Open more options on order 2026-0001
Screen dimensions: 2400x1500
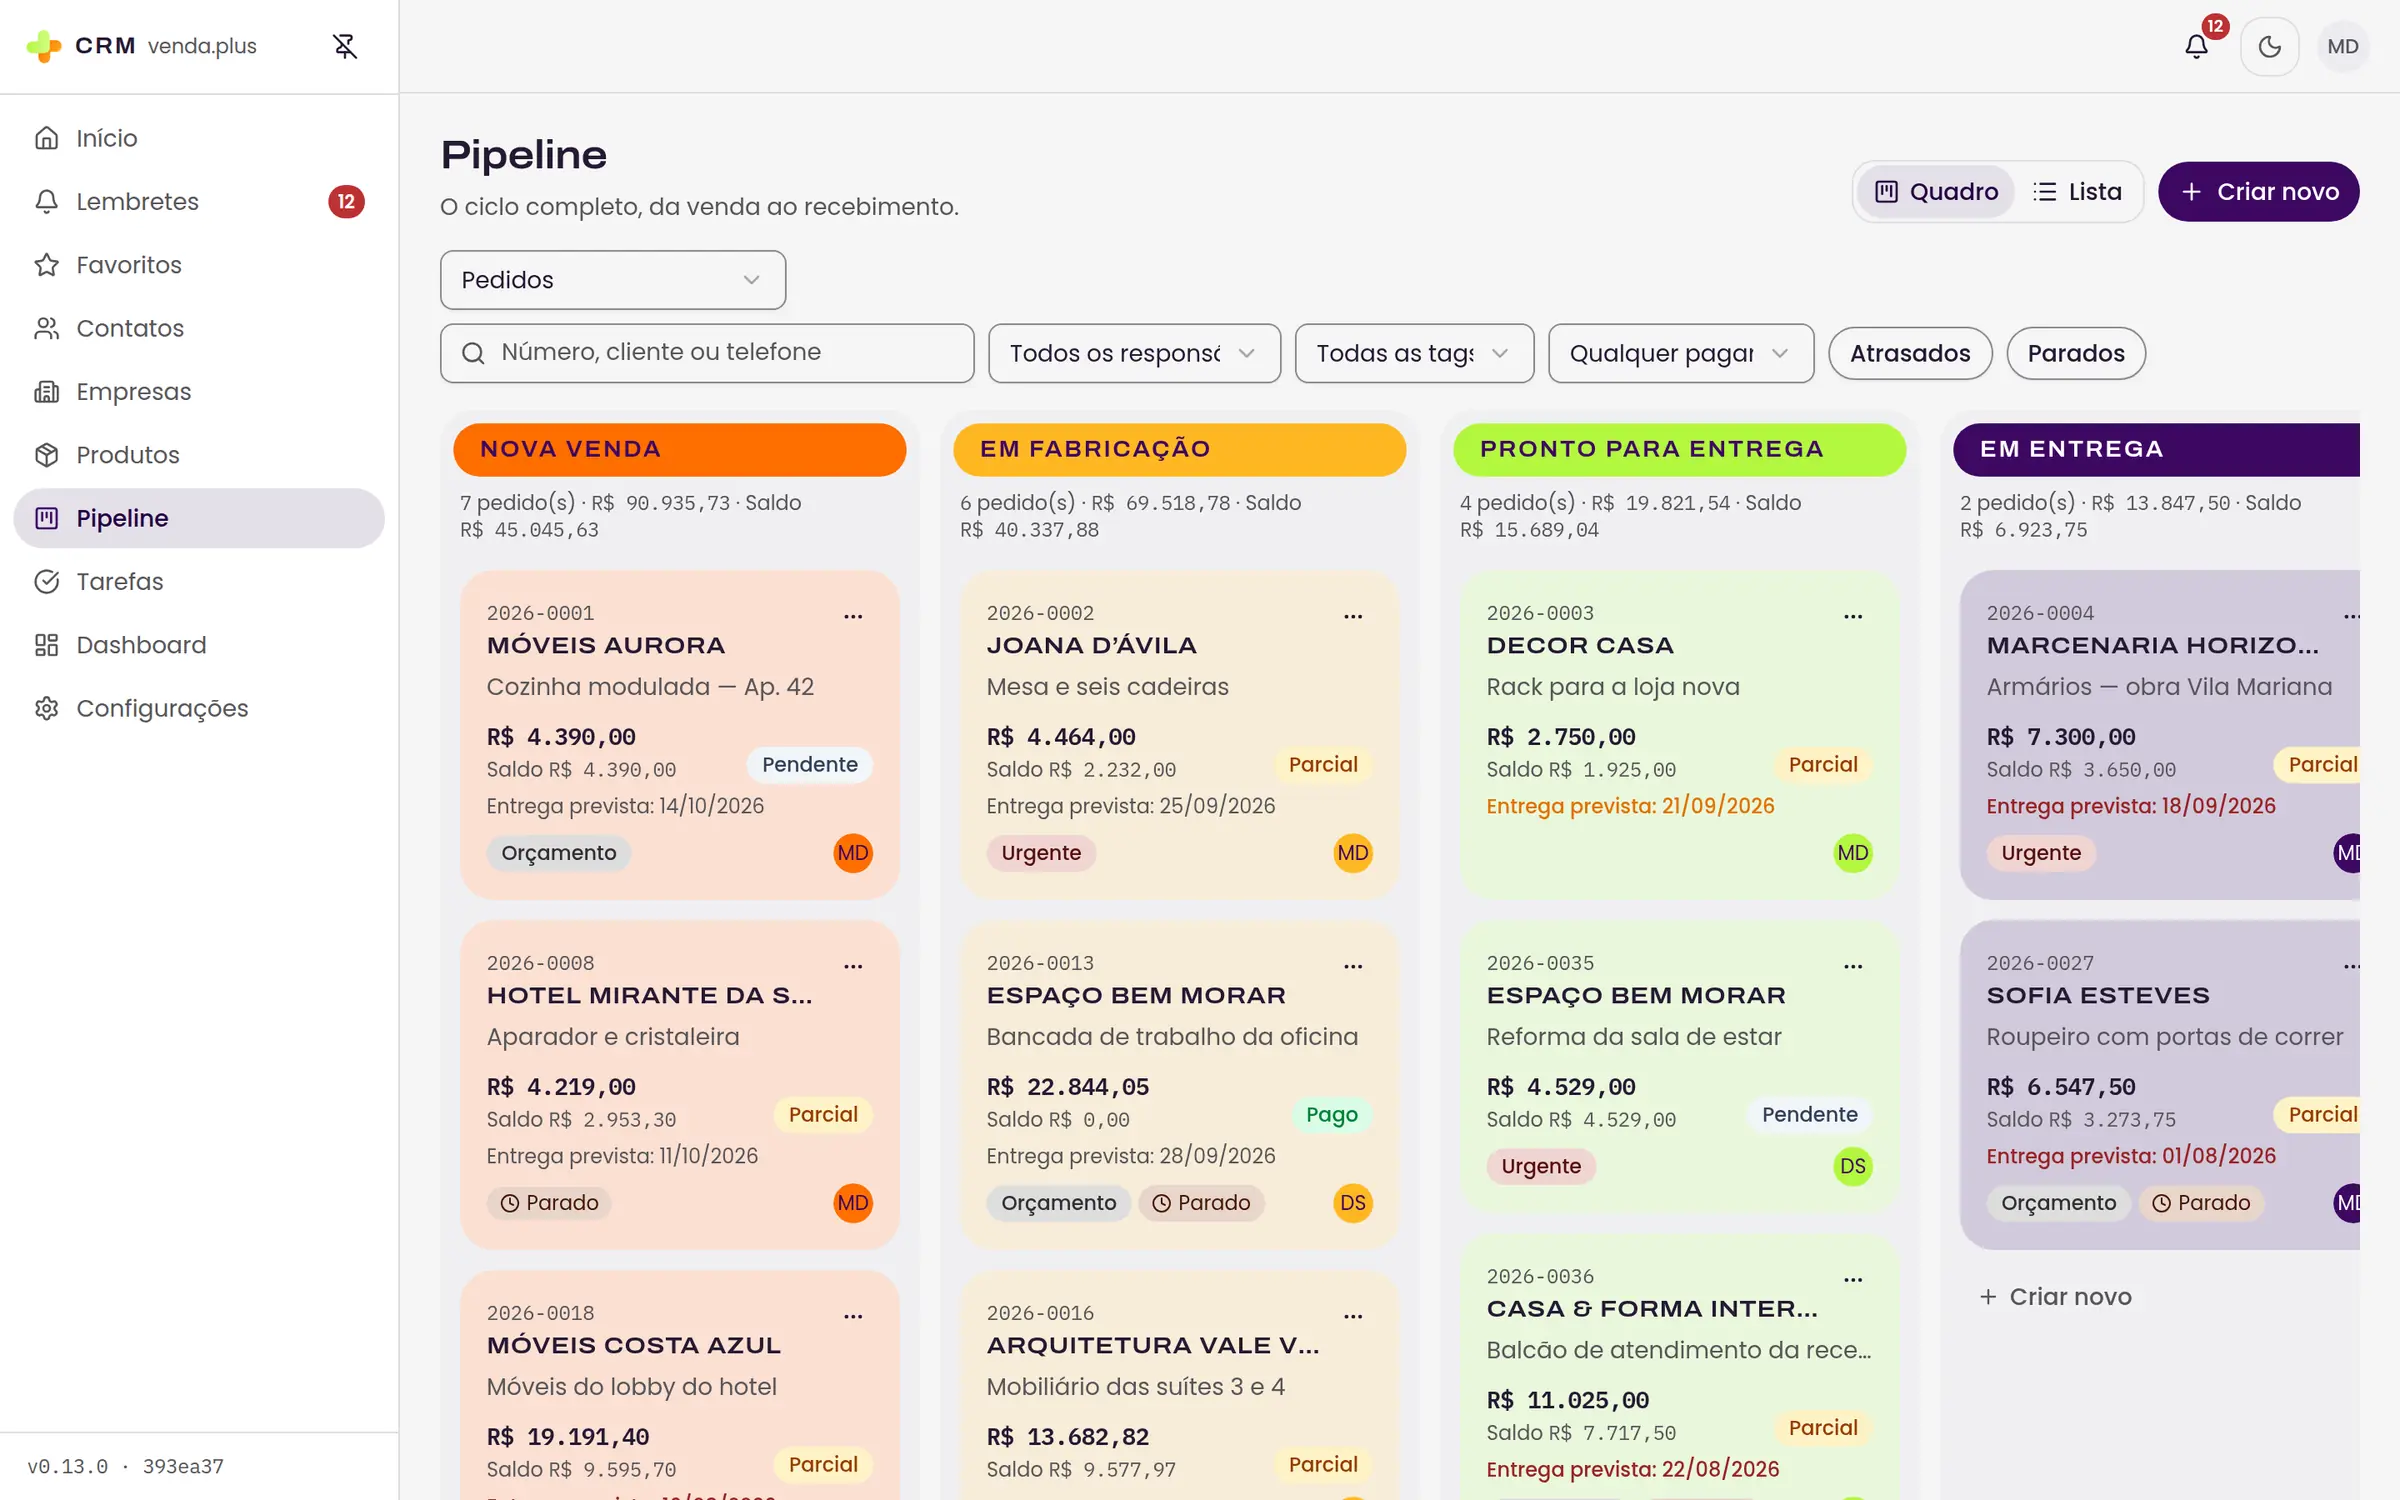point(853,616)
